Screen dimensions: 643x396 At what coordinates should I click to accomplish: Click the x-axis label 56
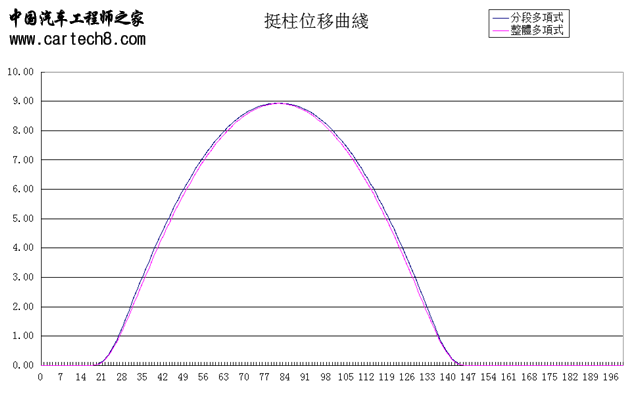click(x=203, y=377)
